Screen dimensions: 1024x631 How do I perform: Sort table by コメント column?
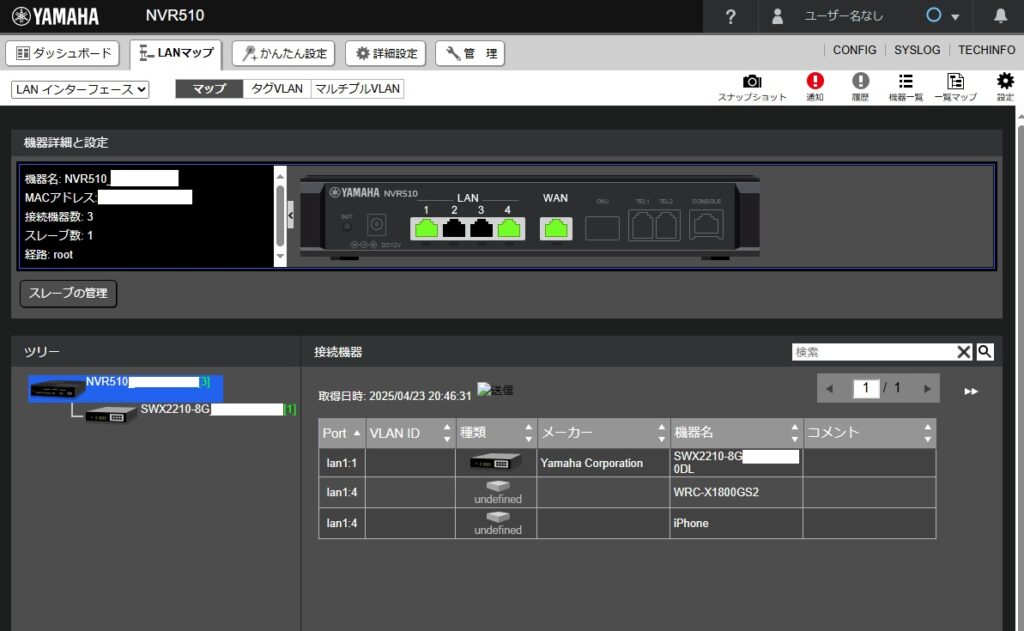pyautogui.click(x=870, y=433)
